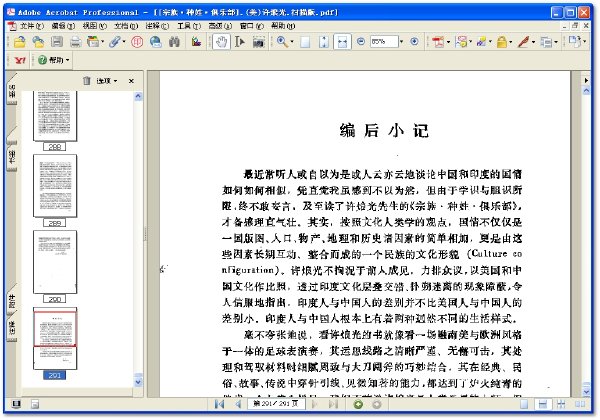600x420 pixels.
Task: Open the 工具 menu
Action: (x=189, y=26)
